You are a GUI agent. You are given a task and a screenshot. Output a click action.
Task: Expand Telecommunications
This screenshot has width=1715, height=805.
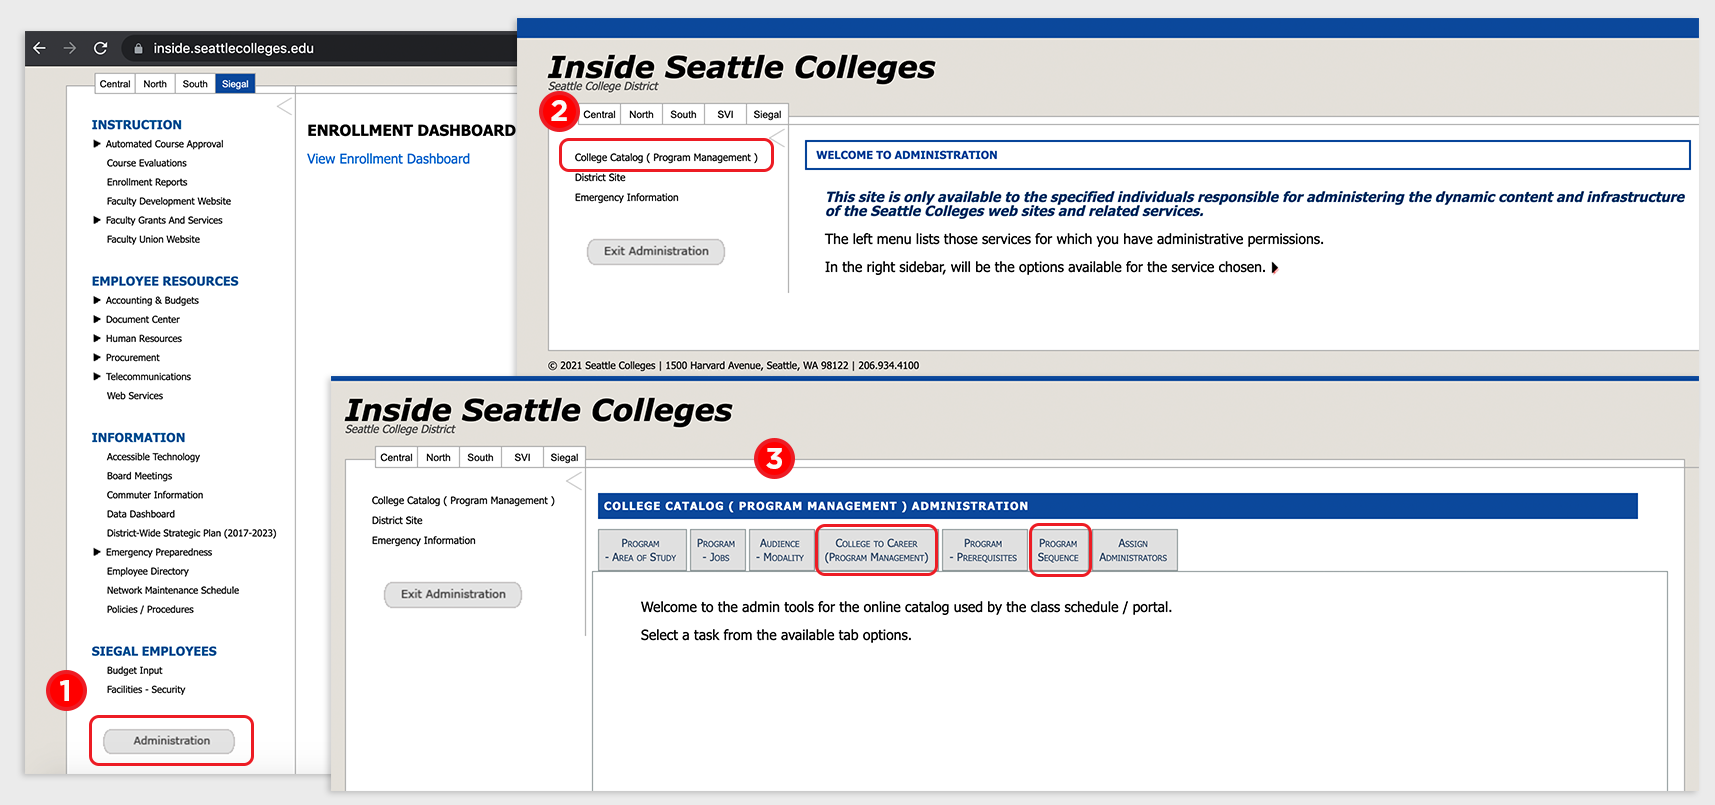pyautogui.click(x=97, y=376)
